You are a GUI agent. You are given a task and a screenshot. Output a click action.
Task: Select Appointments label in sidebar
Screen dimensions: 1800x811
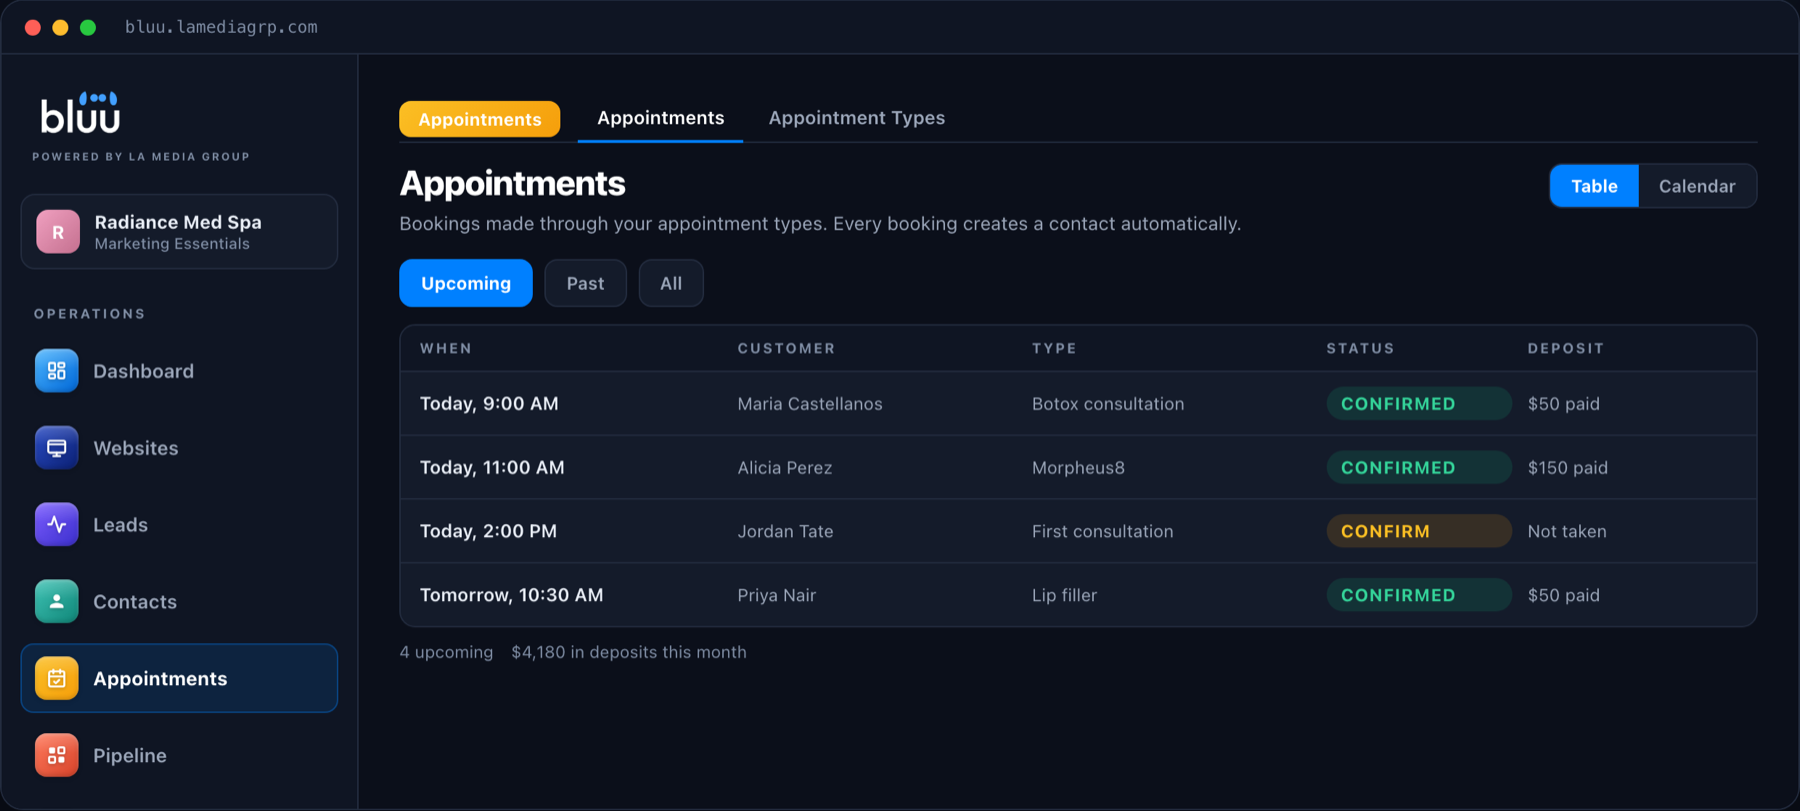coord(160,678)
